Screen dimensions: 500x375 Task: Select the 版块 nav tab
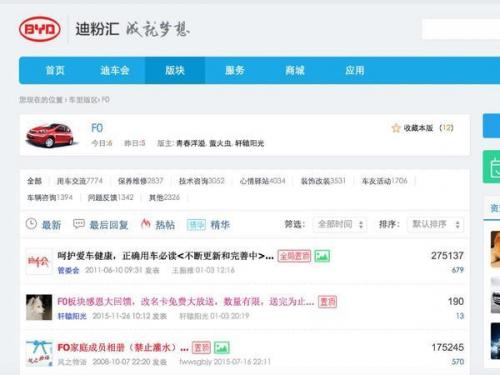[x=175, y=70]
